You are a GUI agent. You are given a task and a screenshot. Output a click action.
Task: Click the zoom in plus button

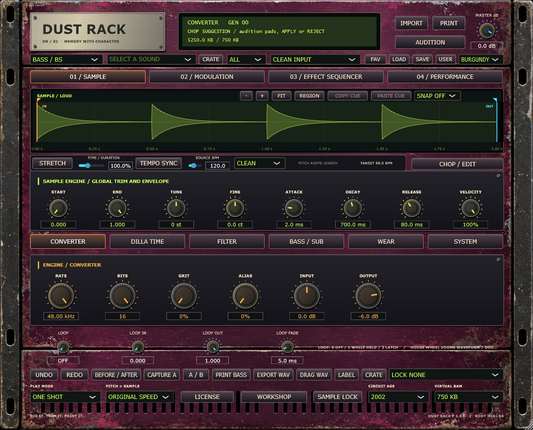(262, 96)
